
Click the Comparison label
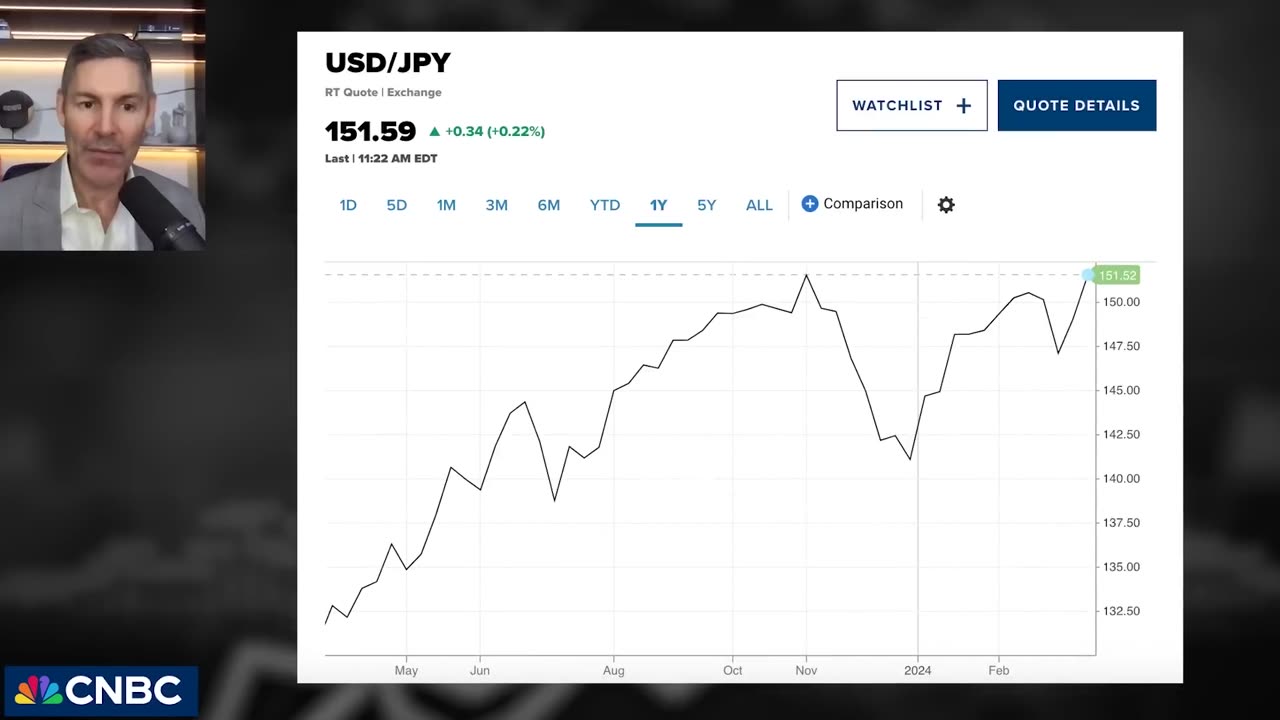click(x=863, y=204)
